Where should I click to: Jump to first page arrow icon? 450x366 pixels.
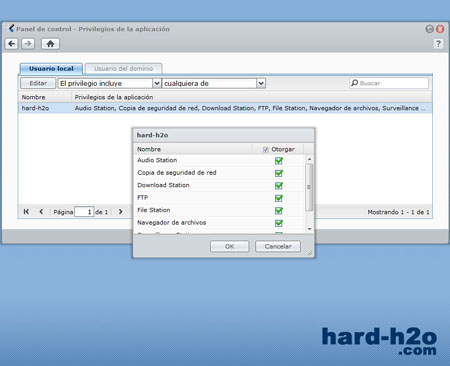coord(26,212)
